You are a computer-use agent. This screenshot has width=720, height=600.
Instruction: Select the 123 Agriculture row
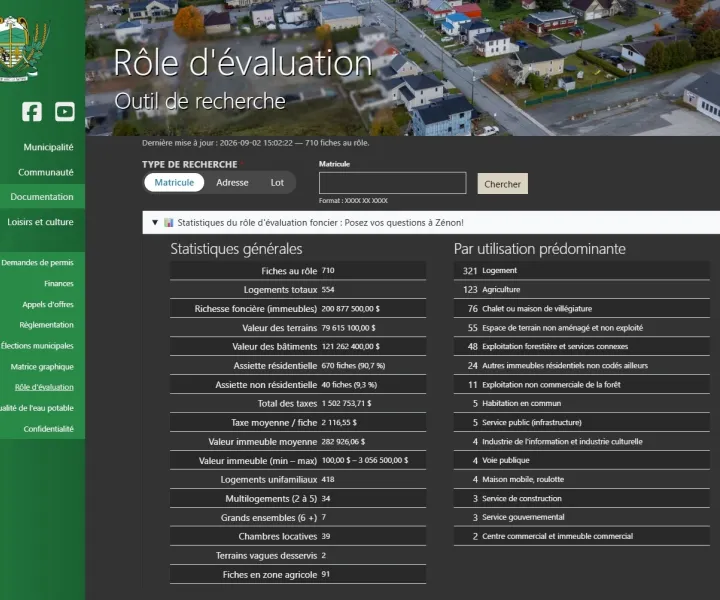point(582,290)
